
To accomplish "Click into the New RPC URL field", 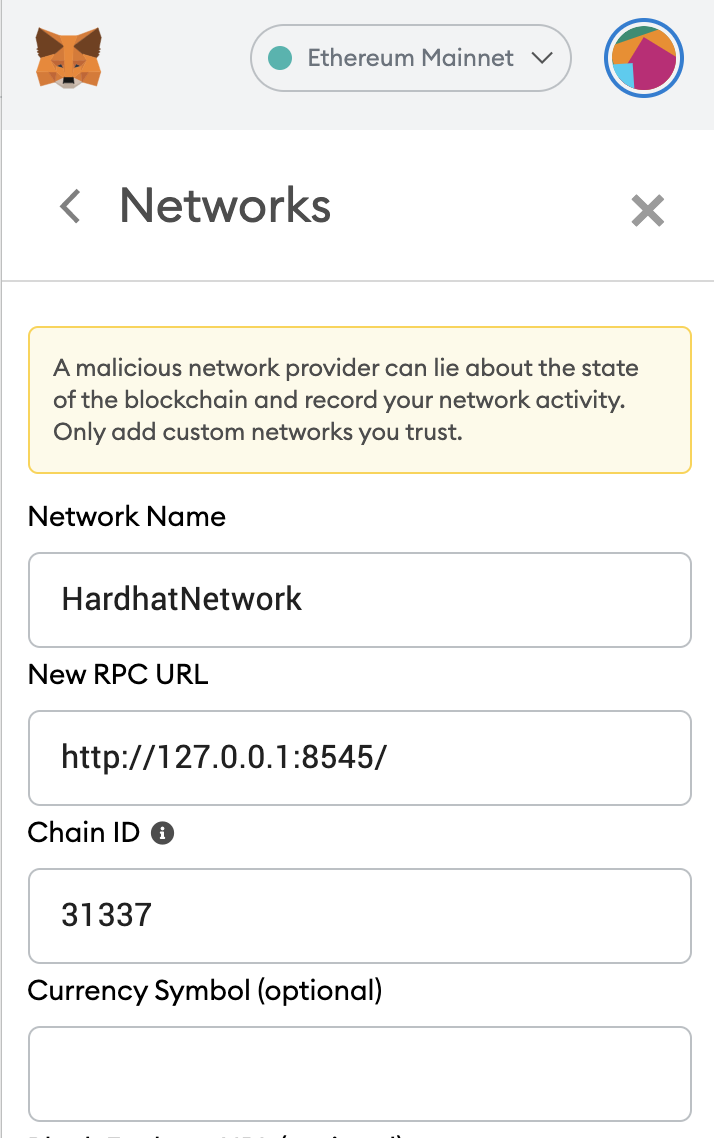I will point(360,758).
